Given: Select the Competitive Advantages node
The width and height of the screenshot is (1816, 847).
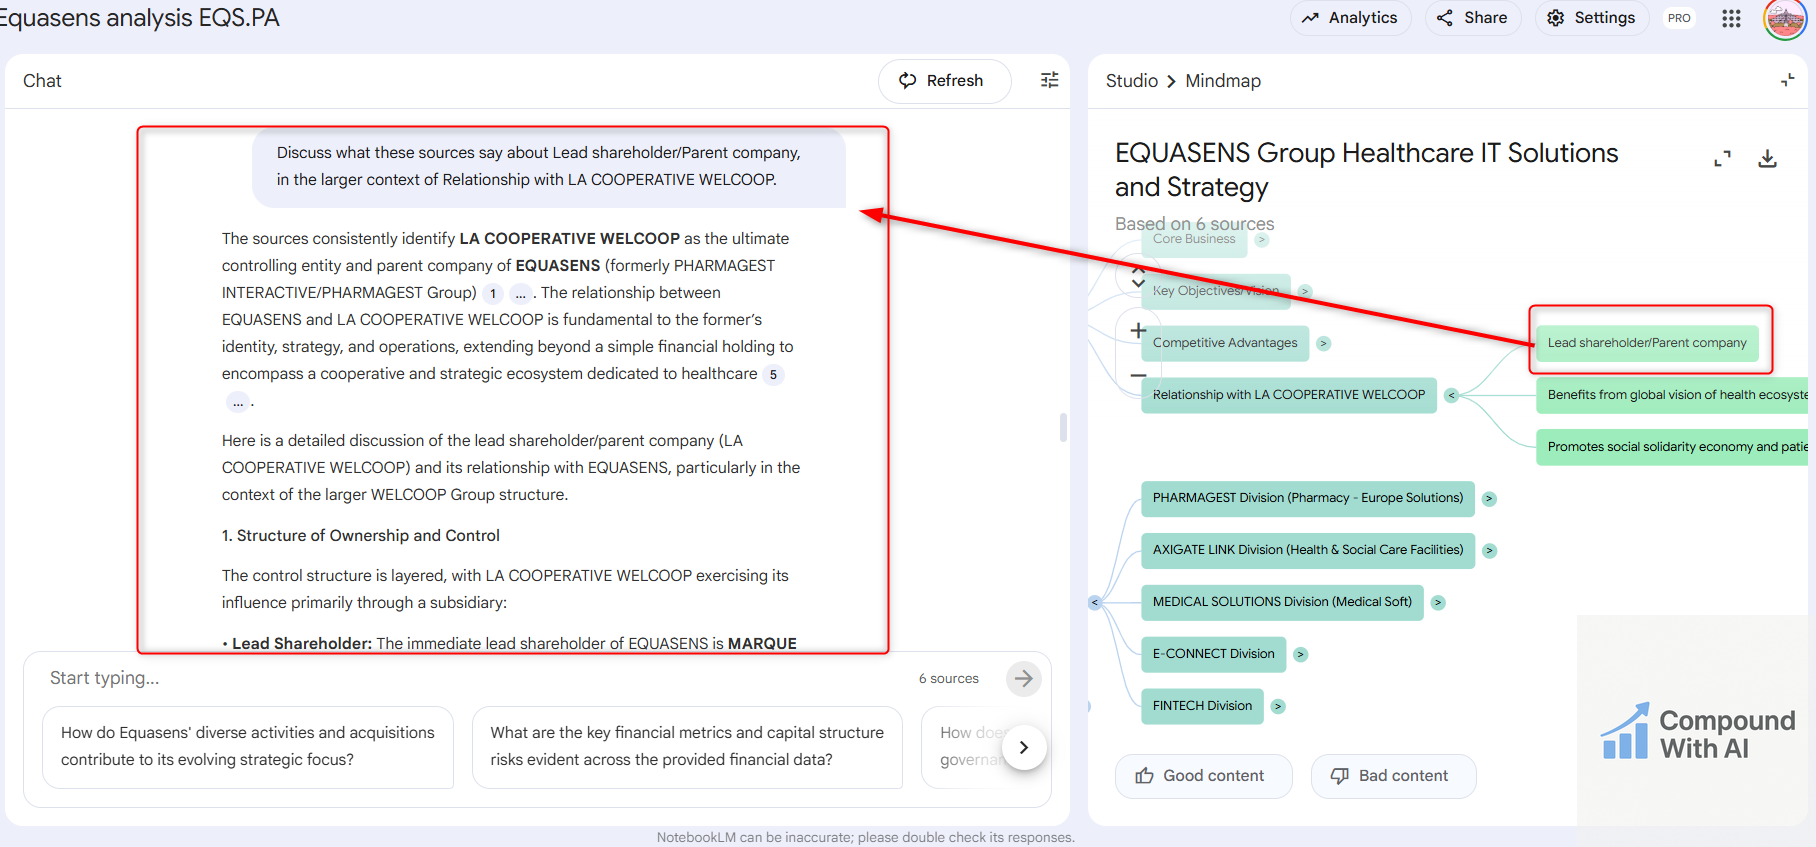Looking at the screenshot, I should (1225, 343).
